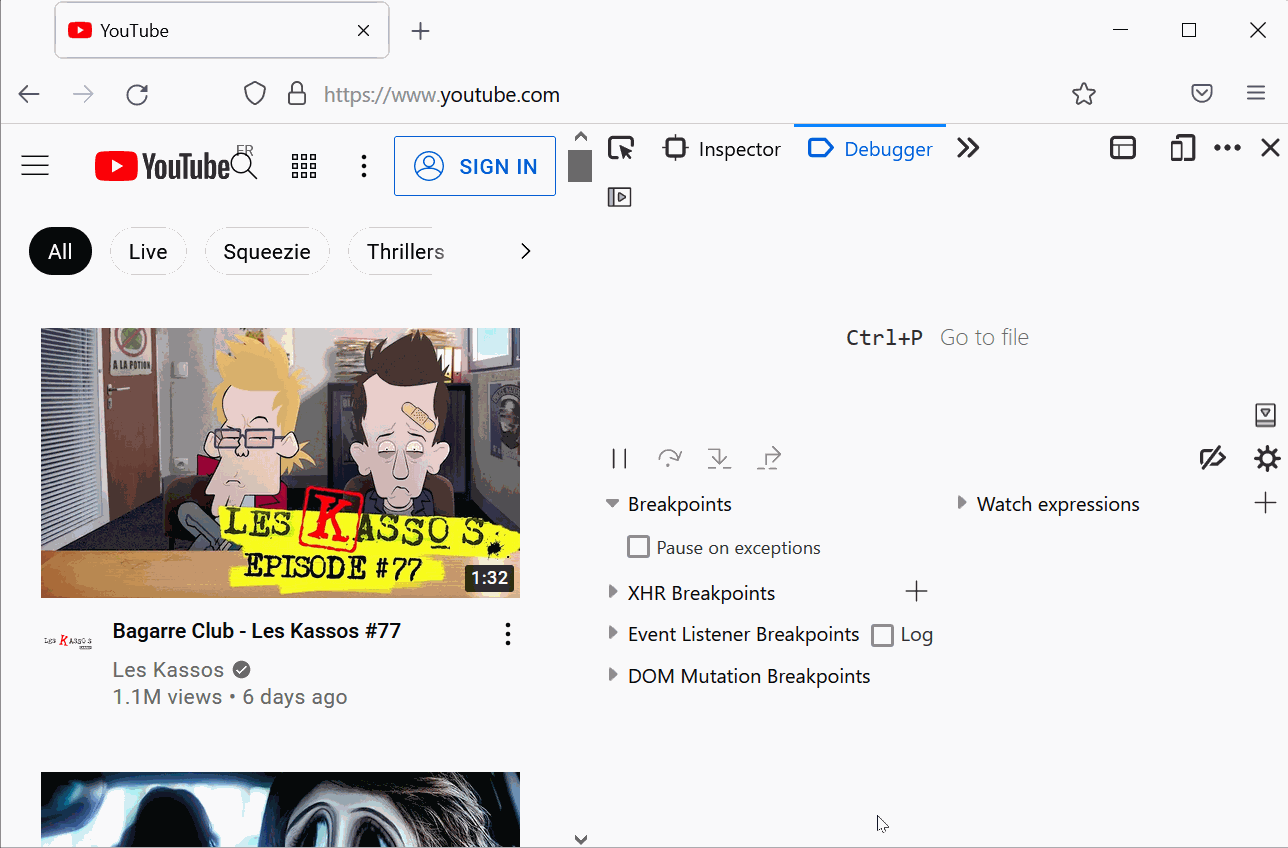Add a new XHR breakpoint
The height and width of the screenshot is (848, 1288).
pyautogui.click(x=916, y=592)
